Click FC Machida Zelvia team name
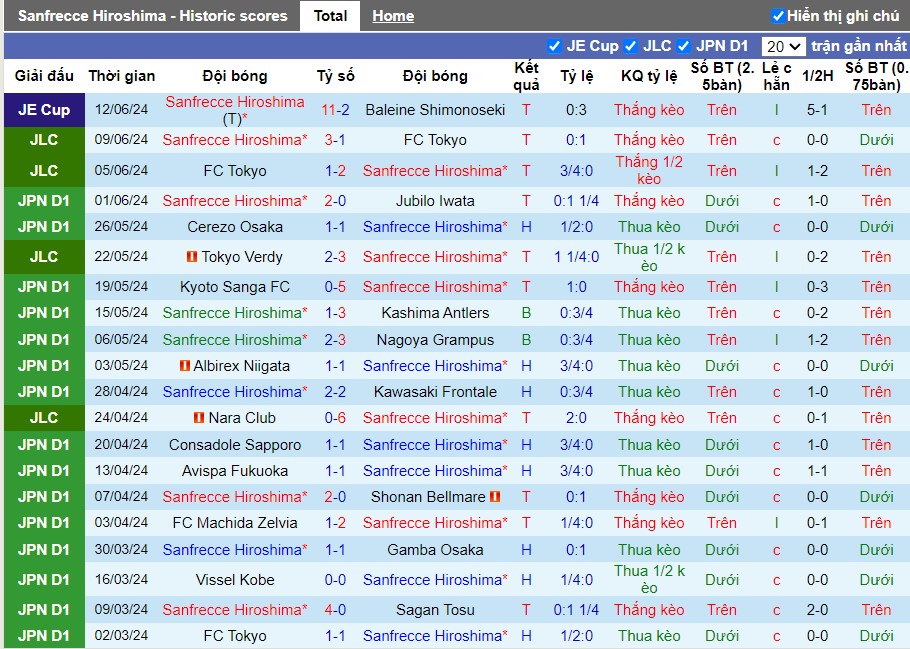Screen dimensions: 910x649 point(235,522)
